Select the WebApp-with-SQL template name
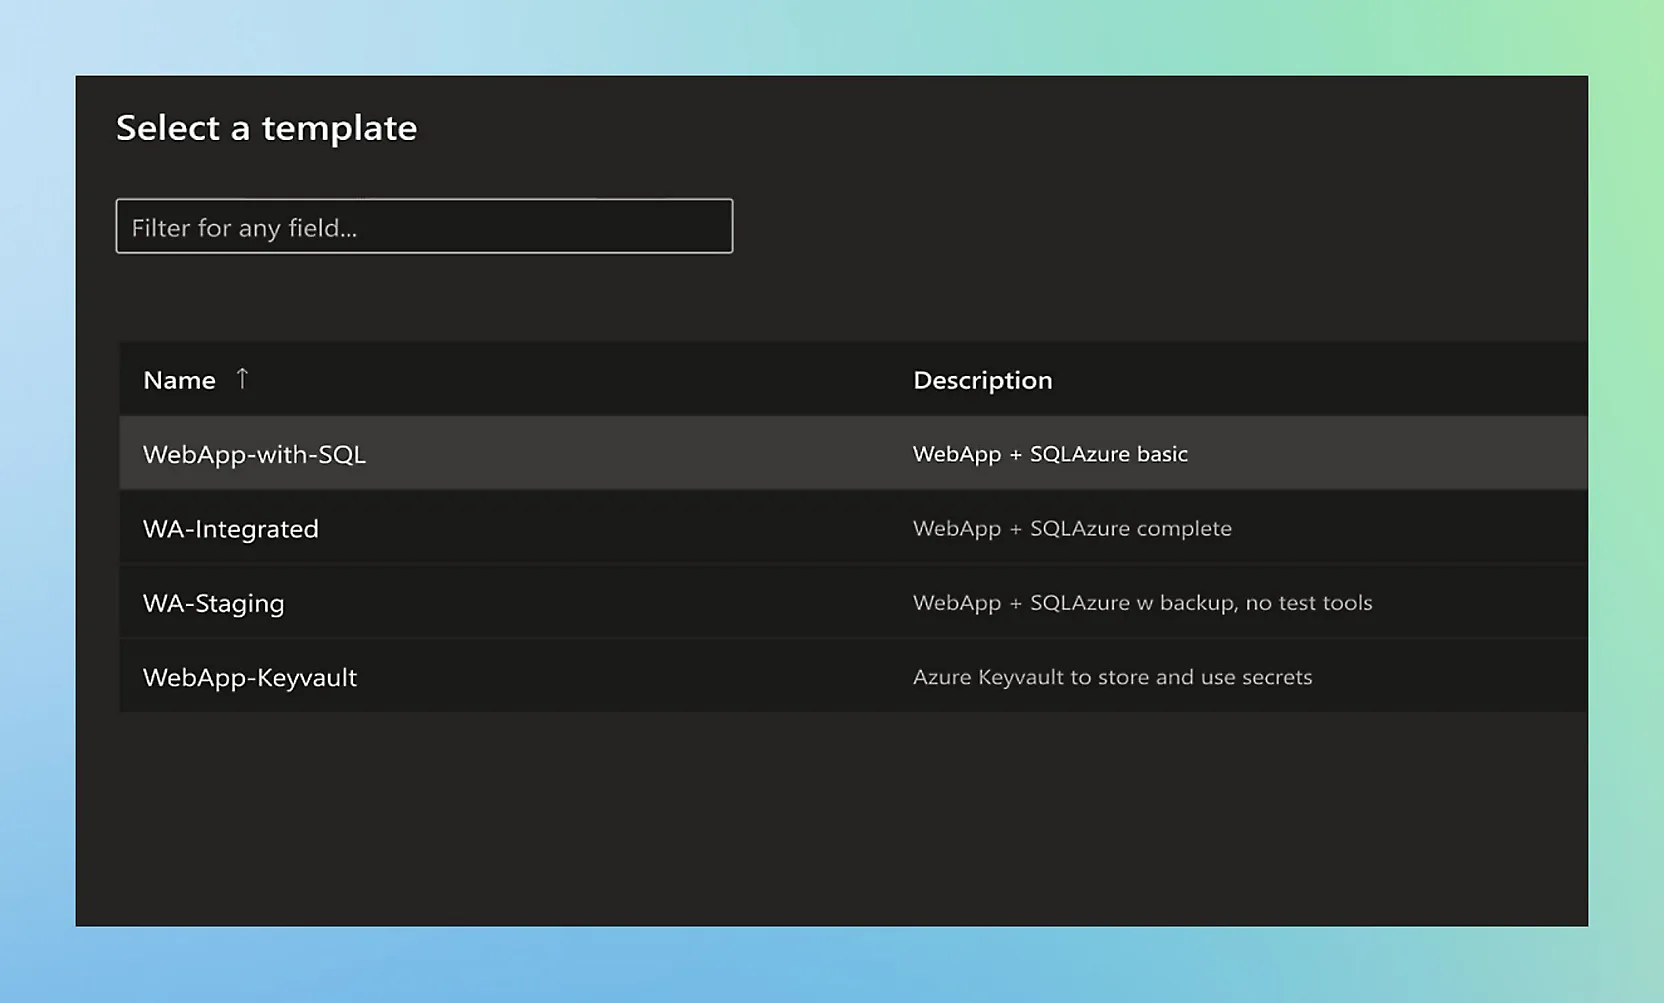The width and height of the screenshot is (1664, 1003). coord(254,454)
